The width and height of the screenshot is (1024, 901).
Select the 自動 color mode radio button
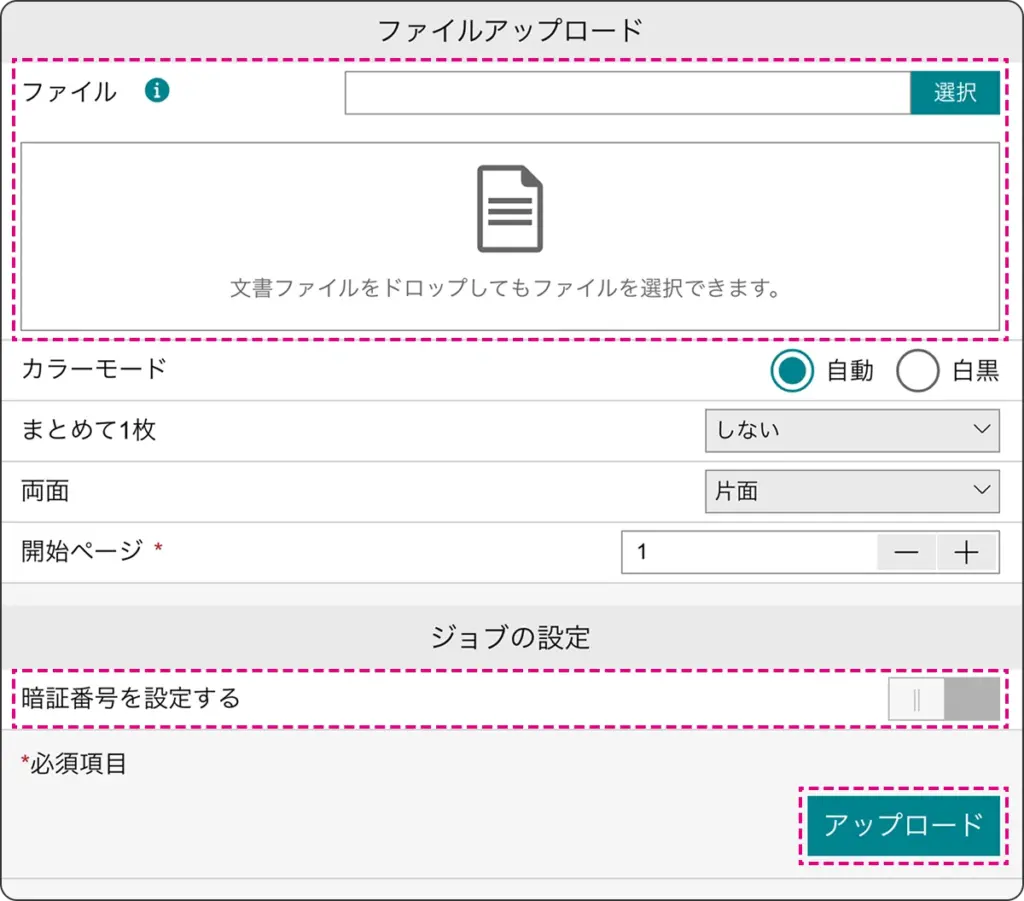792,371
